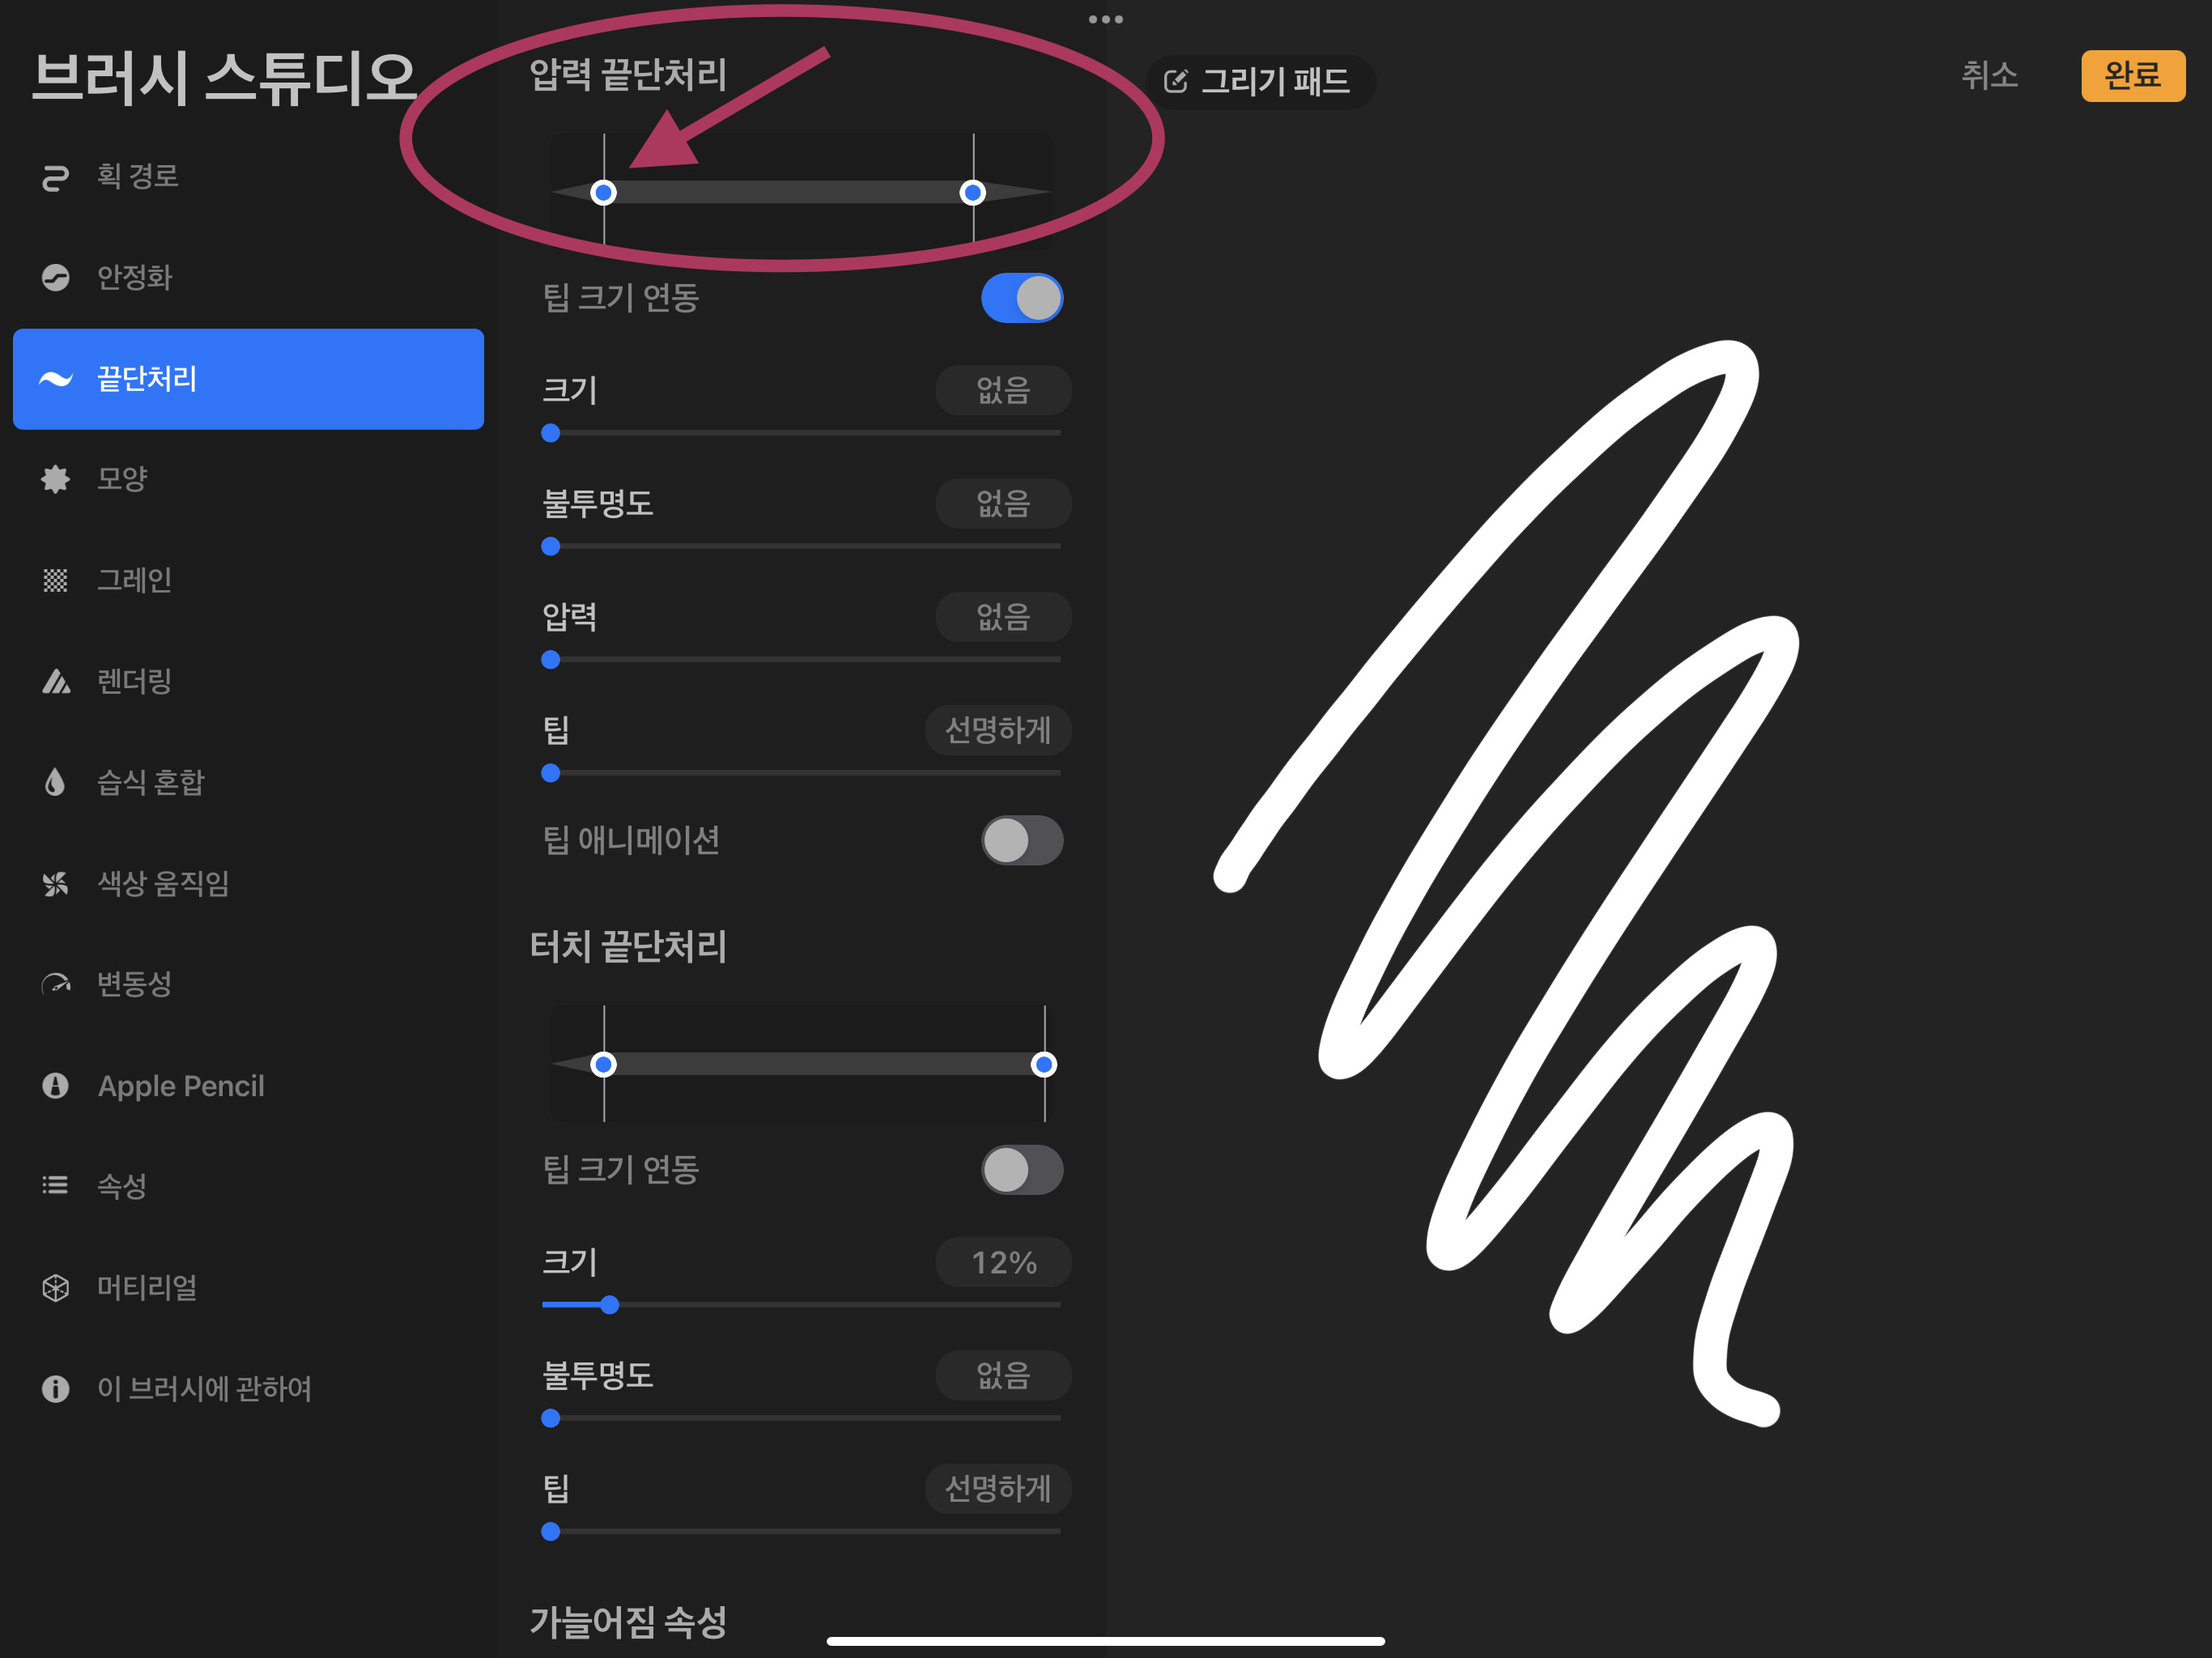Select 끝단처리 (Taper) menu item

click(244, 380)
